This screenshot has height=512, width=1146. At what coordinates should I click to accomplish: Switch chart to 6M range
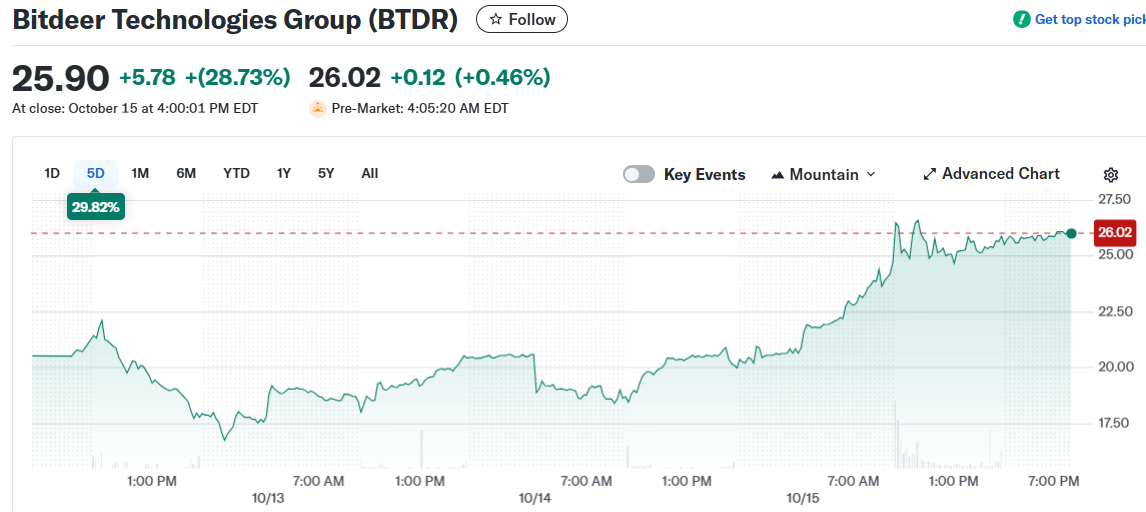click(186, 173)
